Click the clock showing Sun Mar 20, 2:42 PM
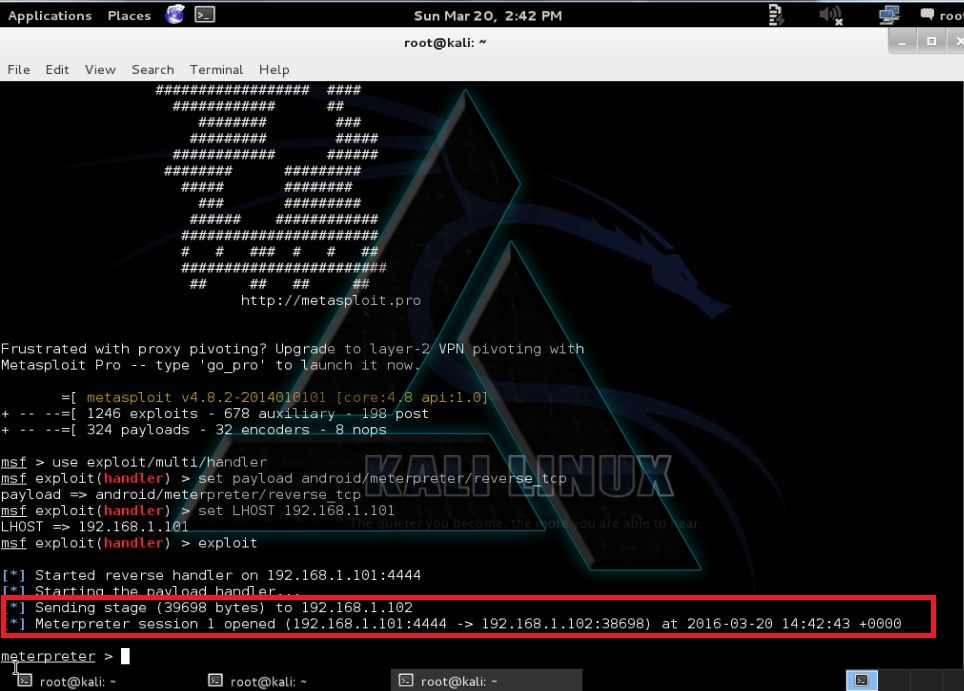964x691 pixels. tap(488, 15)
